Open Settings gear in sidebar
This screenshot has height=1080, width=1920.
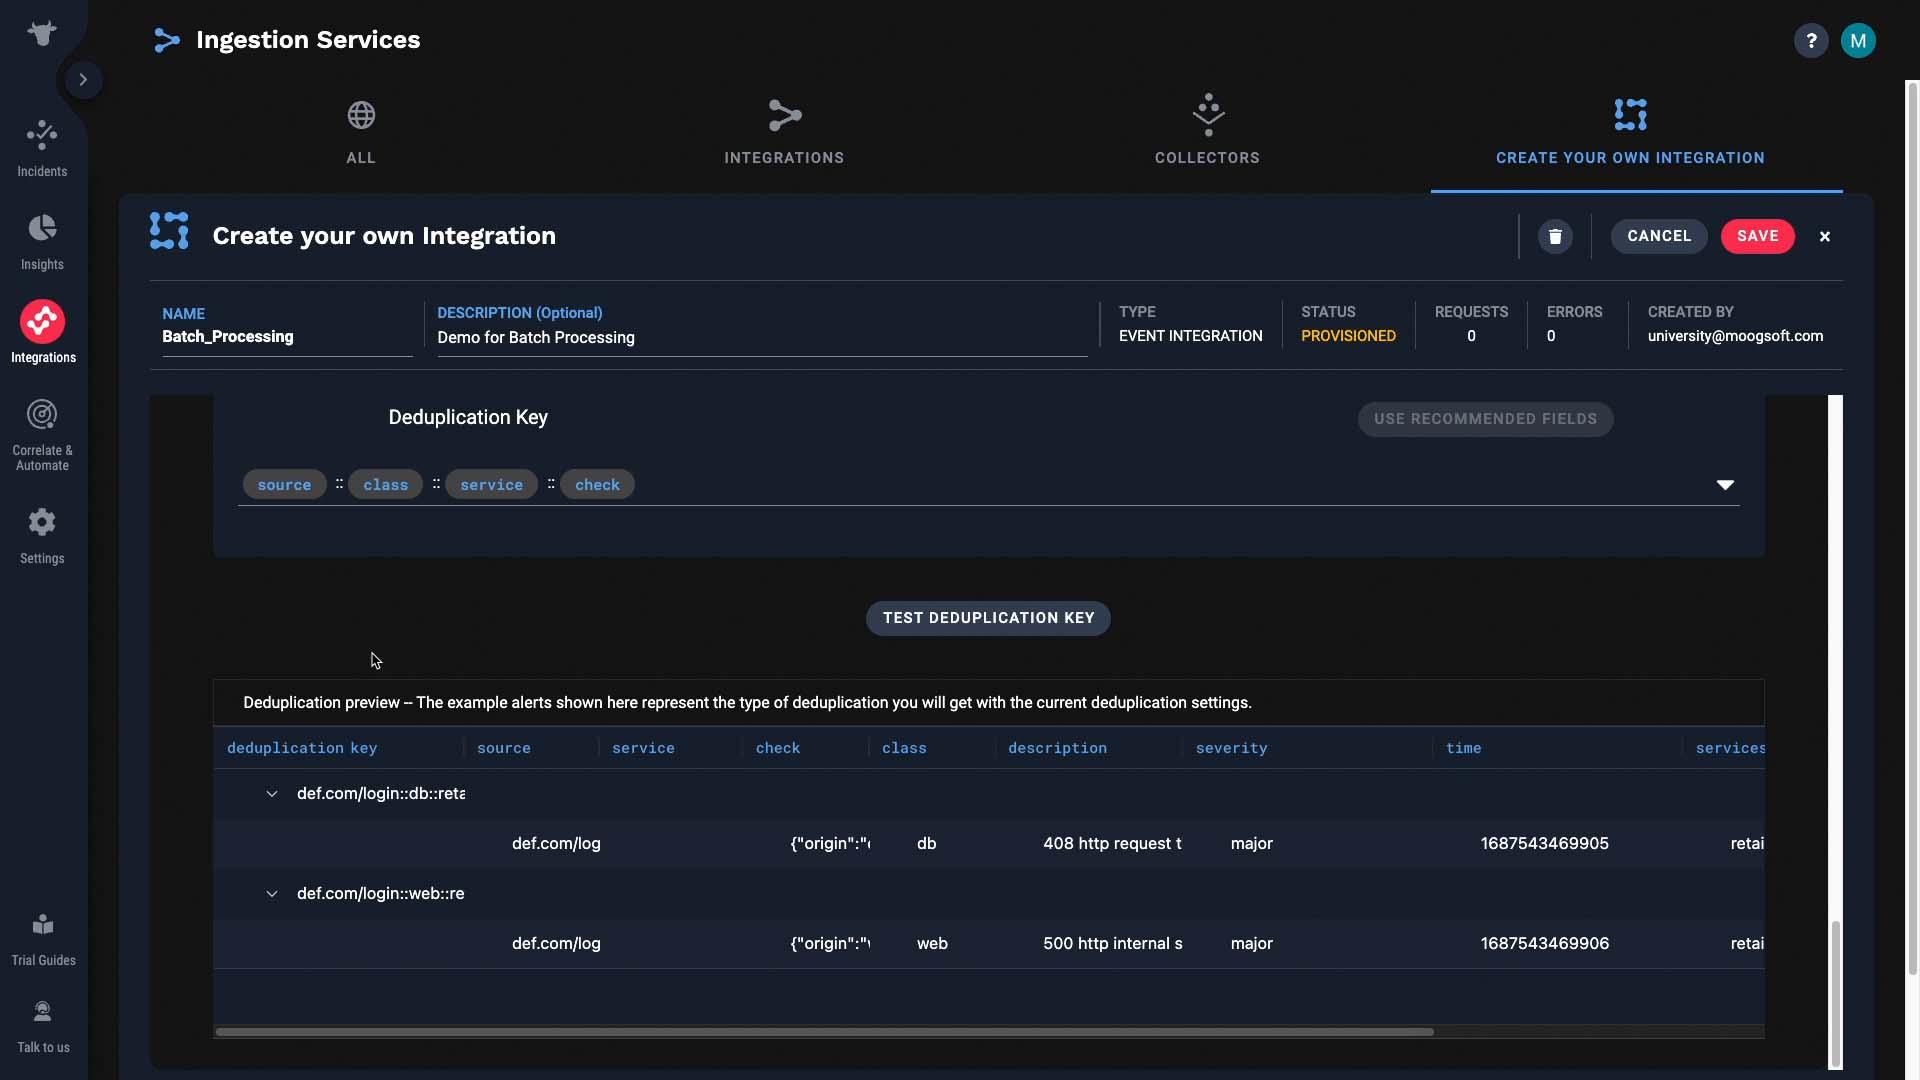42,536
